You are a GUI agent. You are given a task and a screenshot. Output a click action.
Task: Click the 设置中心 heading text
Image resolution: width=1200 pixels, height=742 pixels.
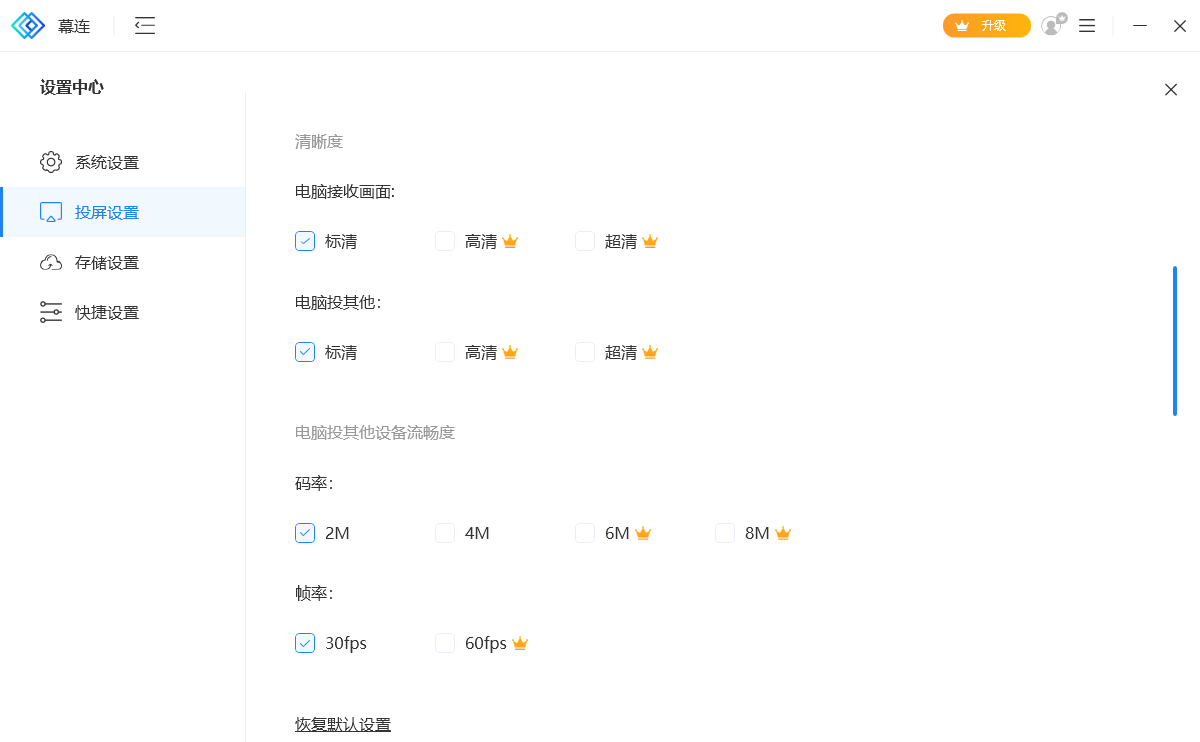[72, 87]
